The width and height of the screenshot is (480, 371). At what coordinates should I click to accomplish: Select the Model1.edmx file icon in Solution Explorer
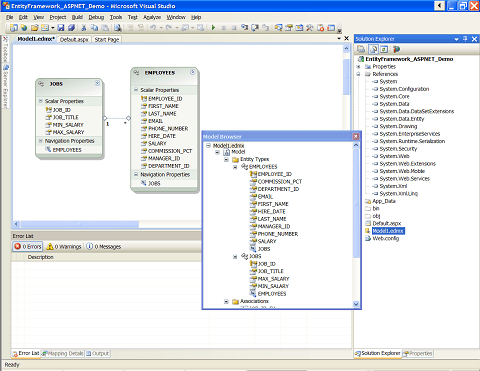pyautogui.click(x=367, y=231)
